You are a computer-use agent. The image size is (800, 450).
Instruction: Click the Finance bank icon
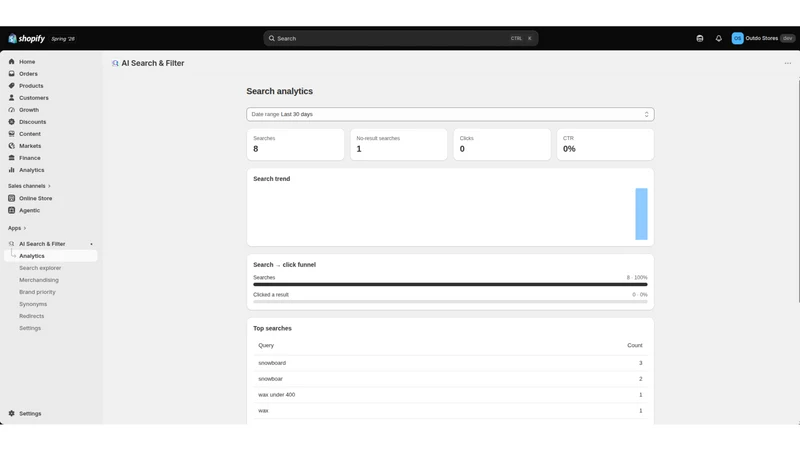(12, 158)
